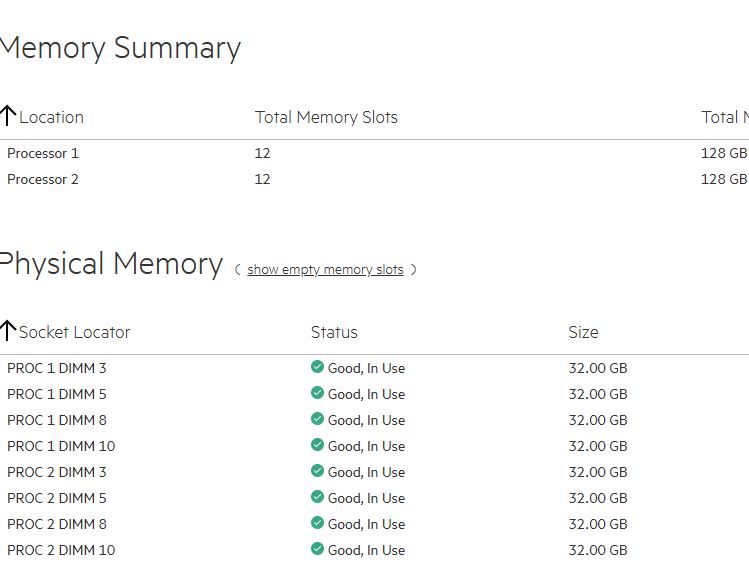Select the PROC 1 DIMM 8 entry
Image resolution: width=749 pixels, height=579 pixels.
click(x=56, y=420)
